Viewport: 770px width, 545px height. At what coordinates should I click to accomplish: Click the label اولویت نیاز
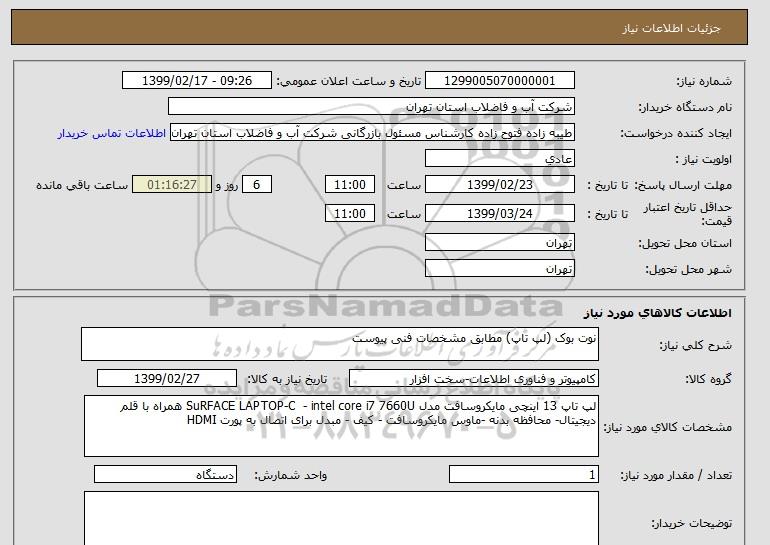[704, 159]
